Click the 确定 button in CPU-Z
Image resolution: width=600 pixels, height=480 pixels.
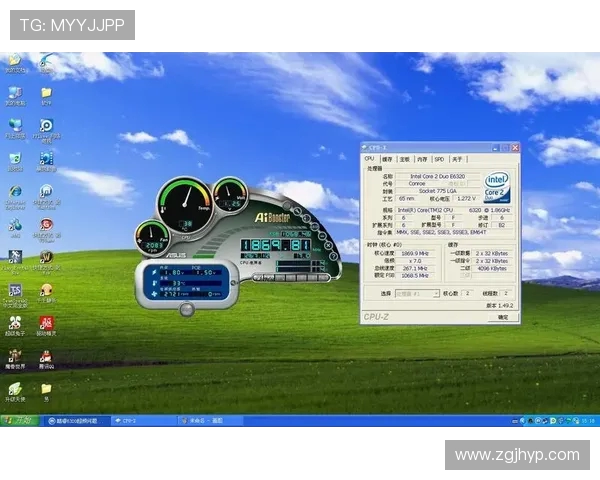point(502,317)
